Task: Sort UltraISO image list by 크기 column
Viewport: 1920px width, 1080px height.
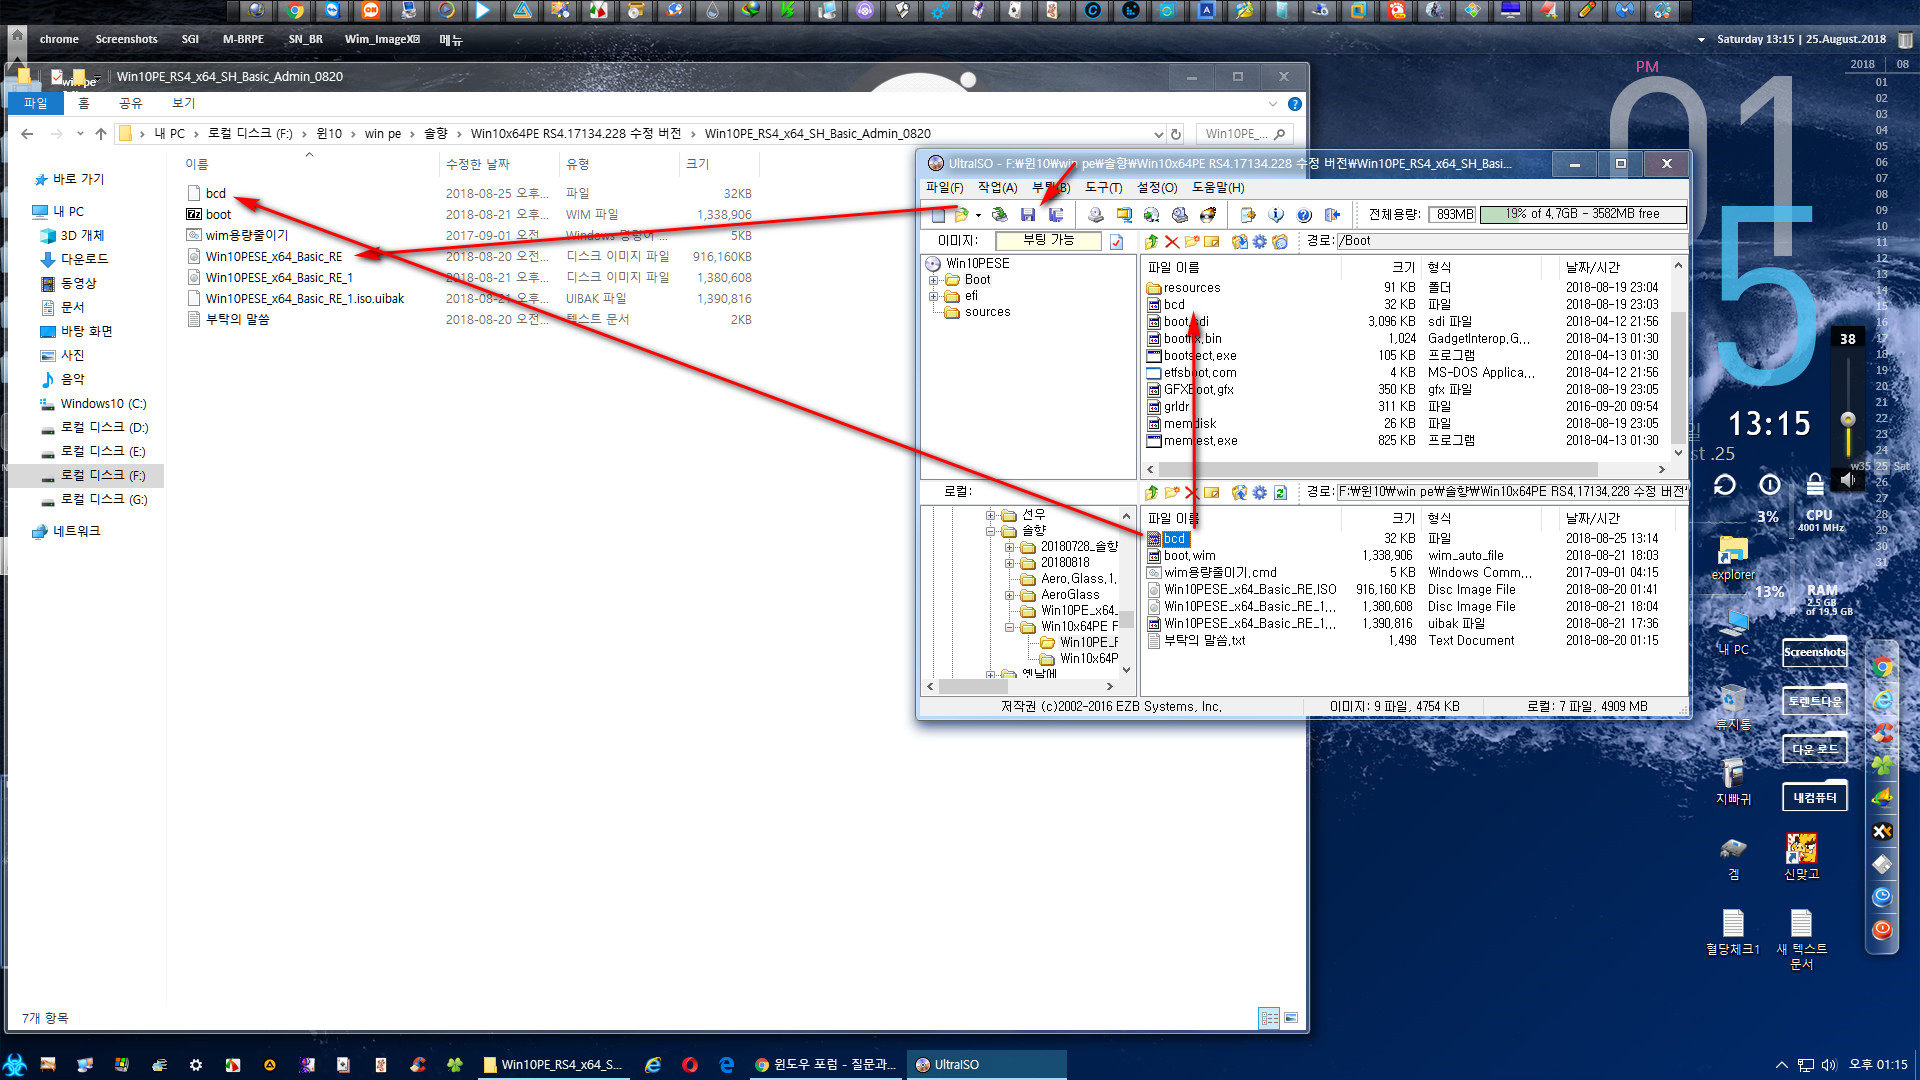Action: click(1404, 268)
